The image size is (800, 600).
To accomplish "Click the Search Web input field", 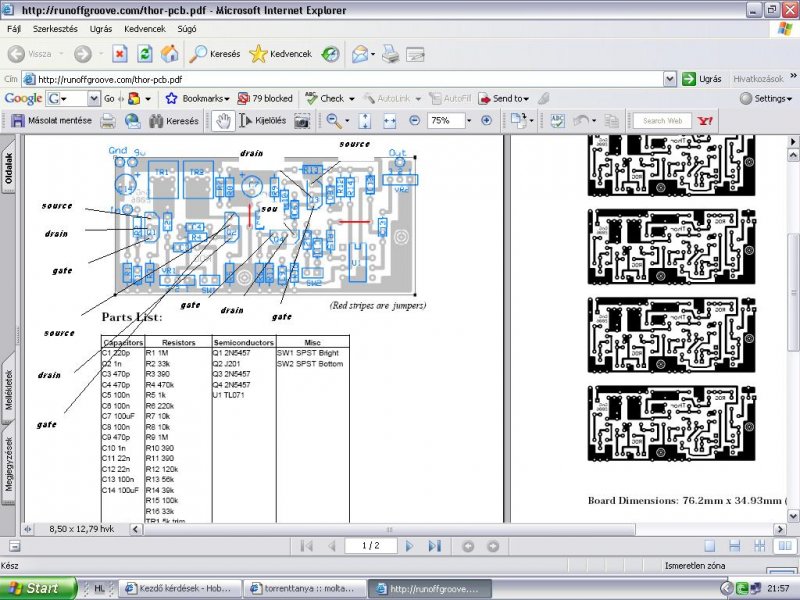I will (662, 121).
